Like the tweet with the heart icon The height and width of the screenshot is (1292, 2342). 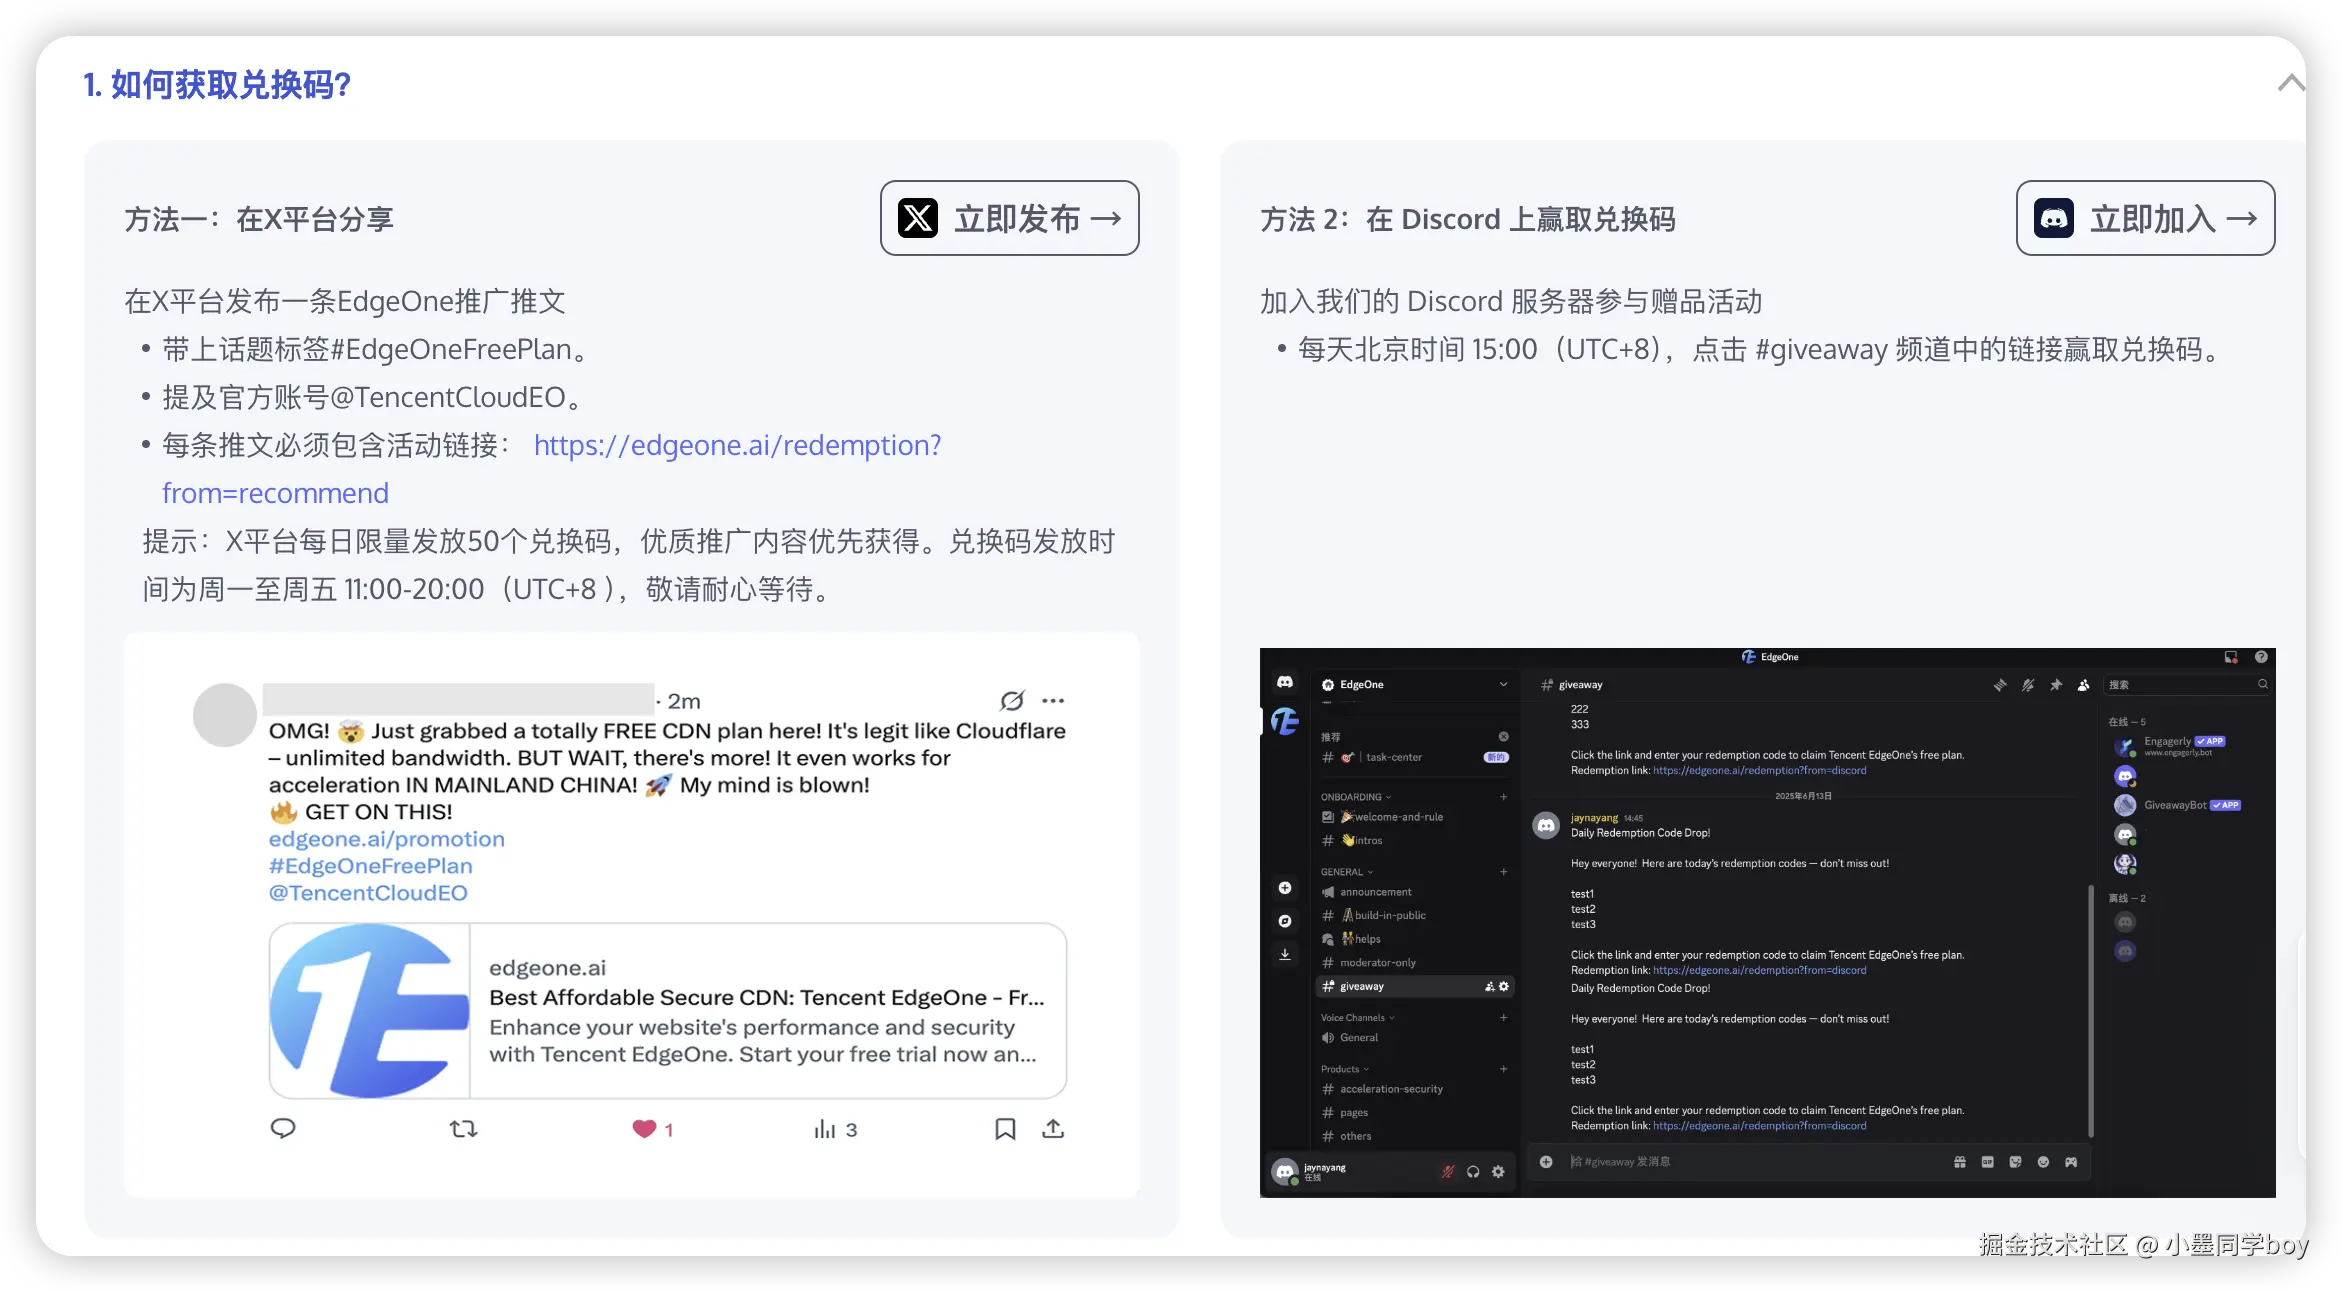[x=644, y=1129]
